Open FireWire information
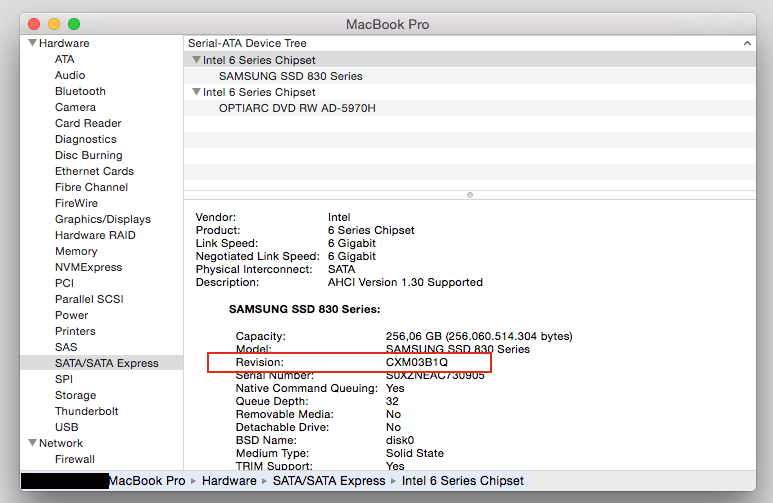The height and width of the screenshot is (503, 773). (76, 203)
